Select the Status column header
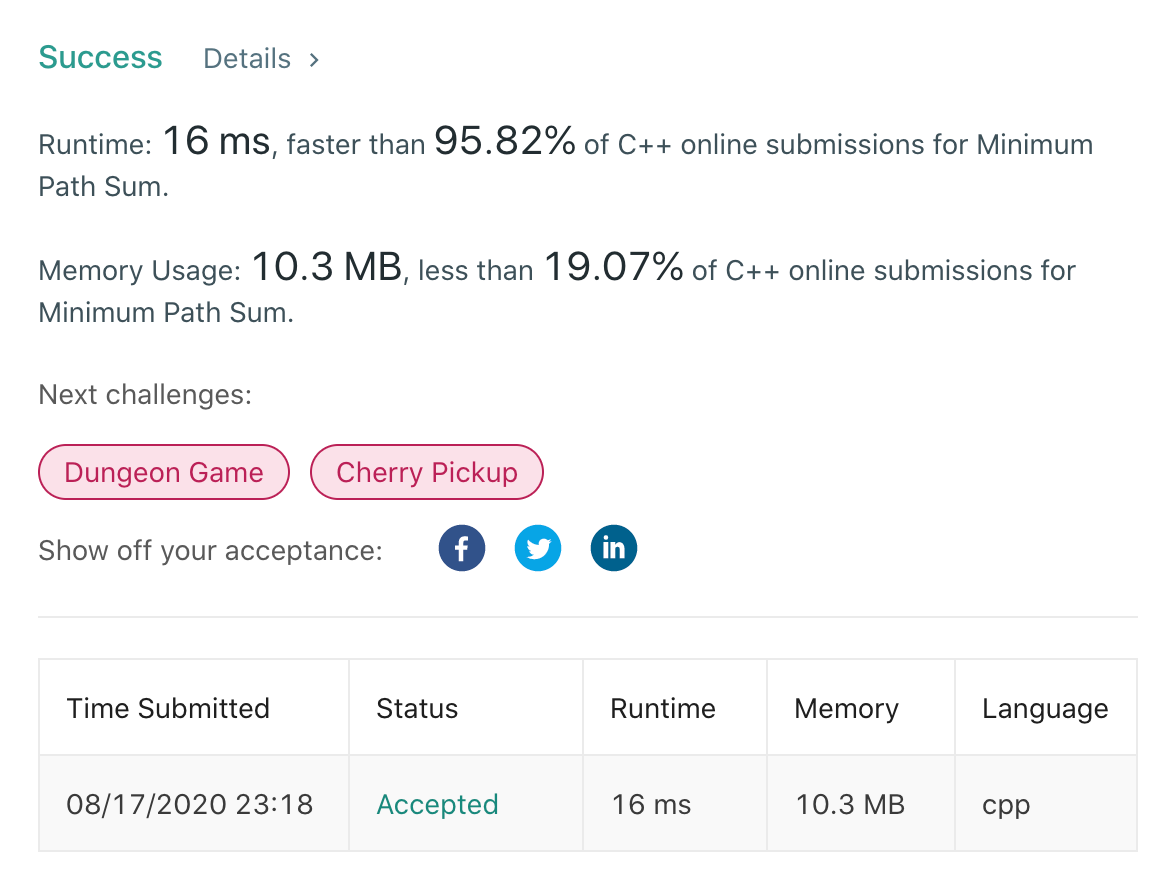This screenshot has width=1160, height=874. [x=417, y=708]
